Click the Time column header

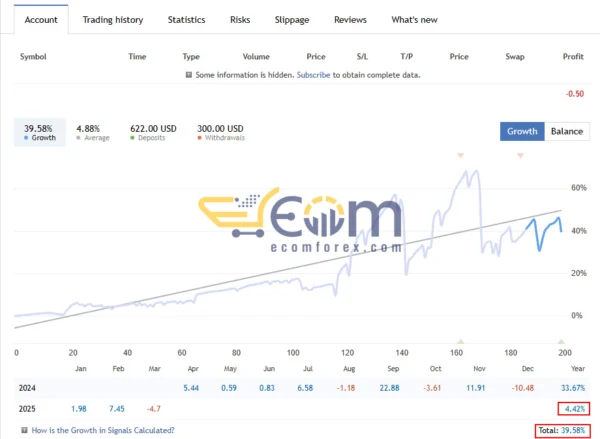[x=137, y=57]
